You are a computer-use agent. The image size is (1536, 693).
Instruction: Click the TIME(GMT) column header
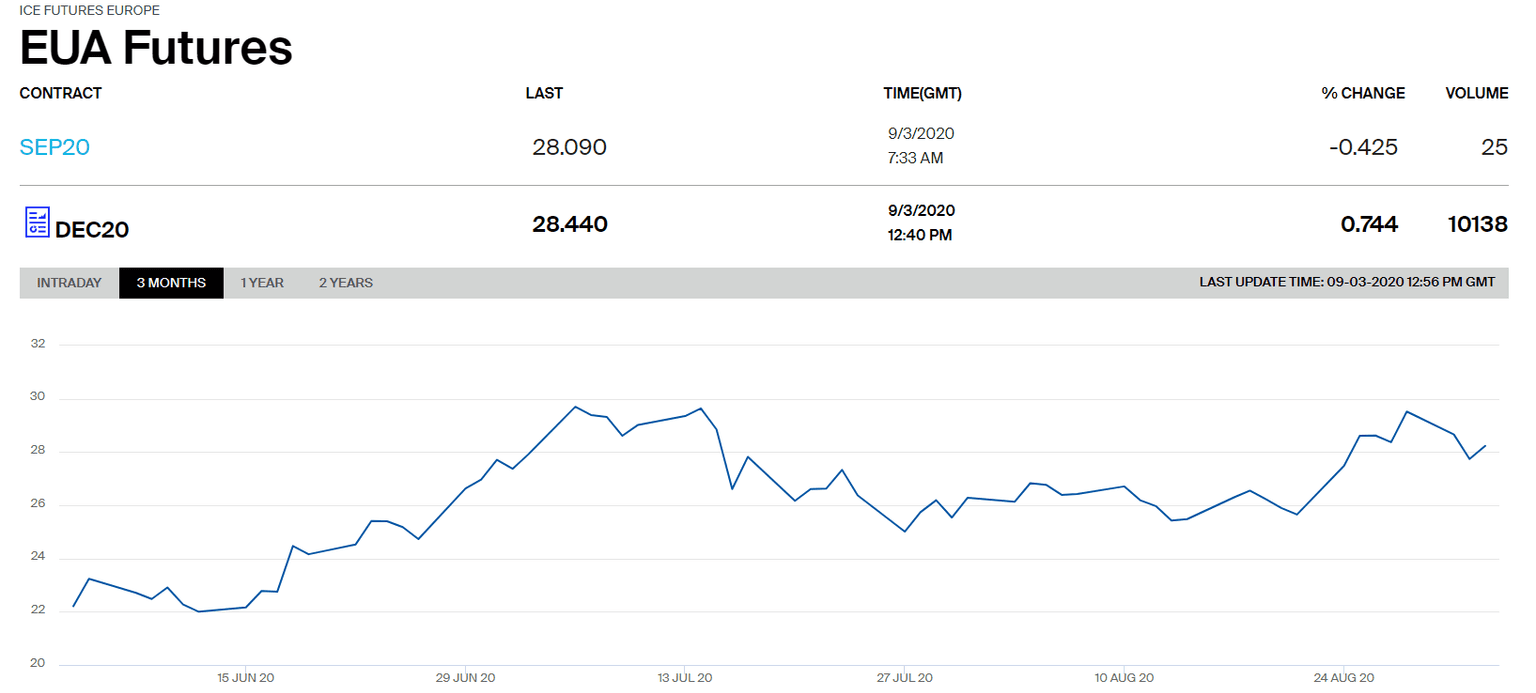922,93
